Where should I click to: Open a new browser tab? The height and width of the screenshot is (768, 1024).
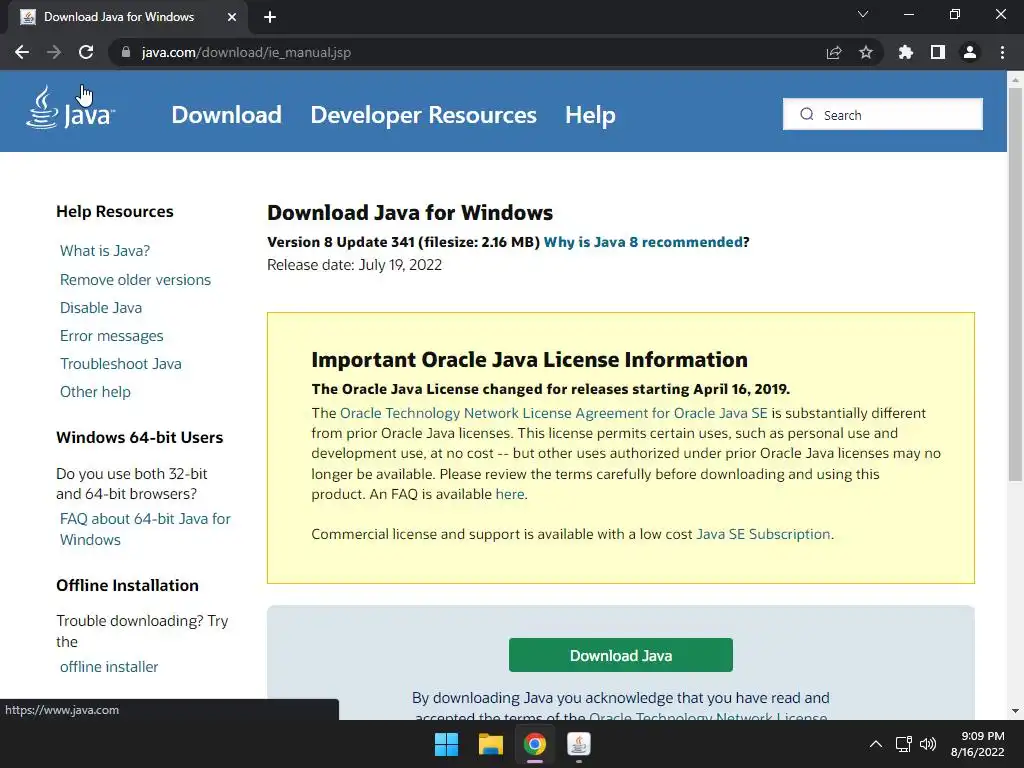pyautogui.click(x=270, y=17)
